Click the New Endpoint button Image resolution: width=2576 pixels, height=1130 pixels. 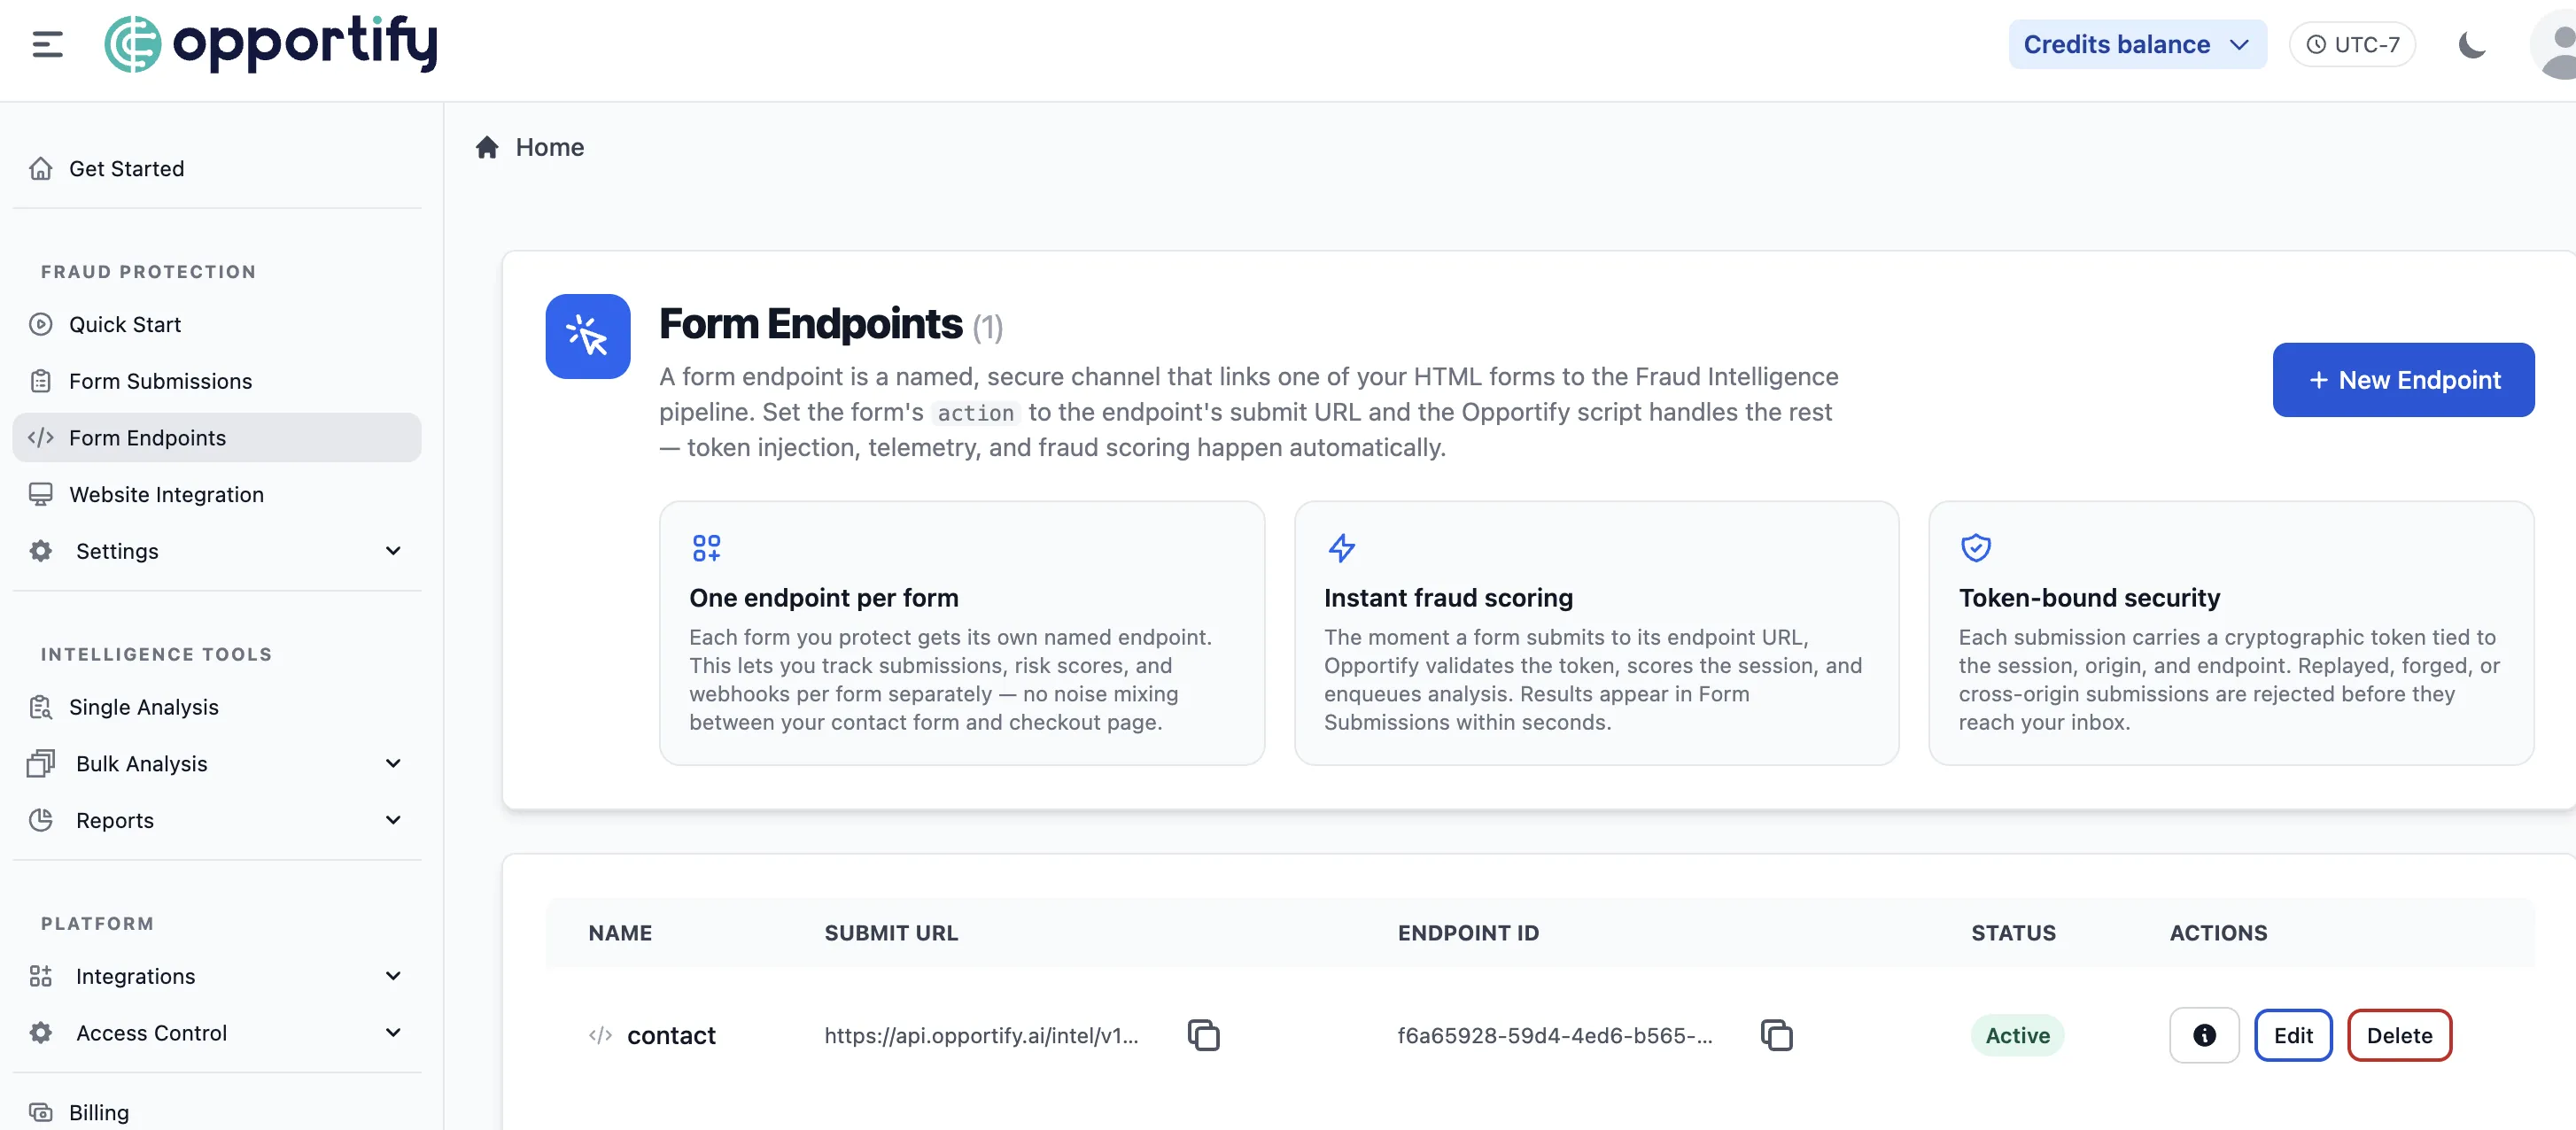2404,380
